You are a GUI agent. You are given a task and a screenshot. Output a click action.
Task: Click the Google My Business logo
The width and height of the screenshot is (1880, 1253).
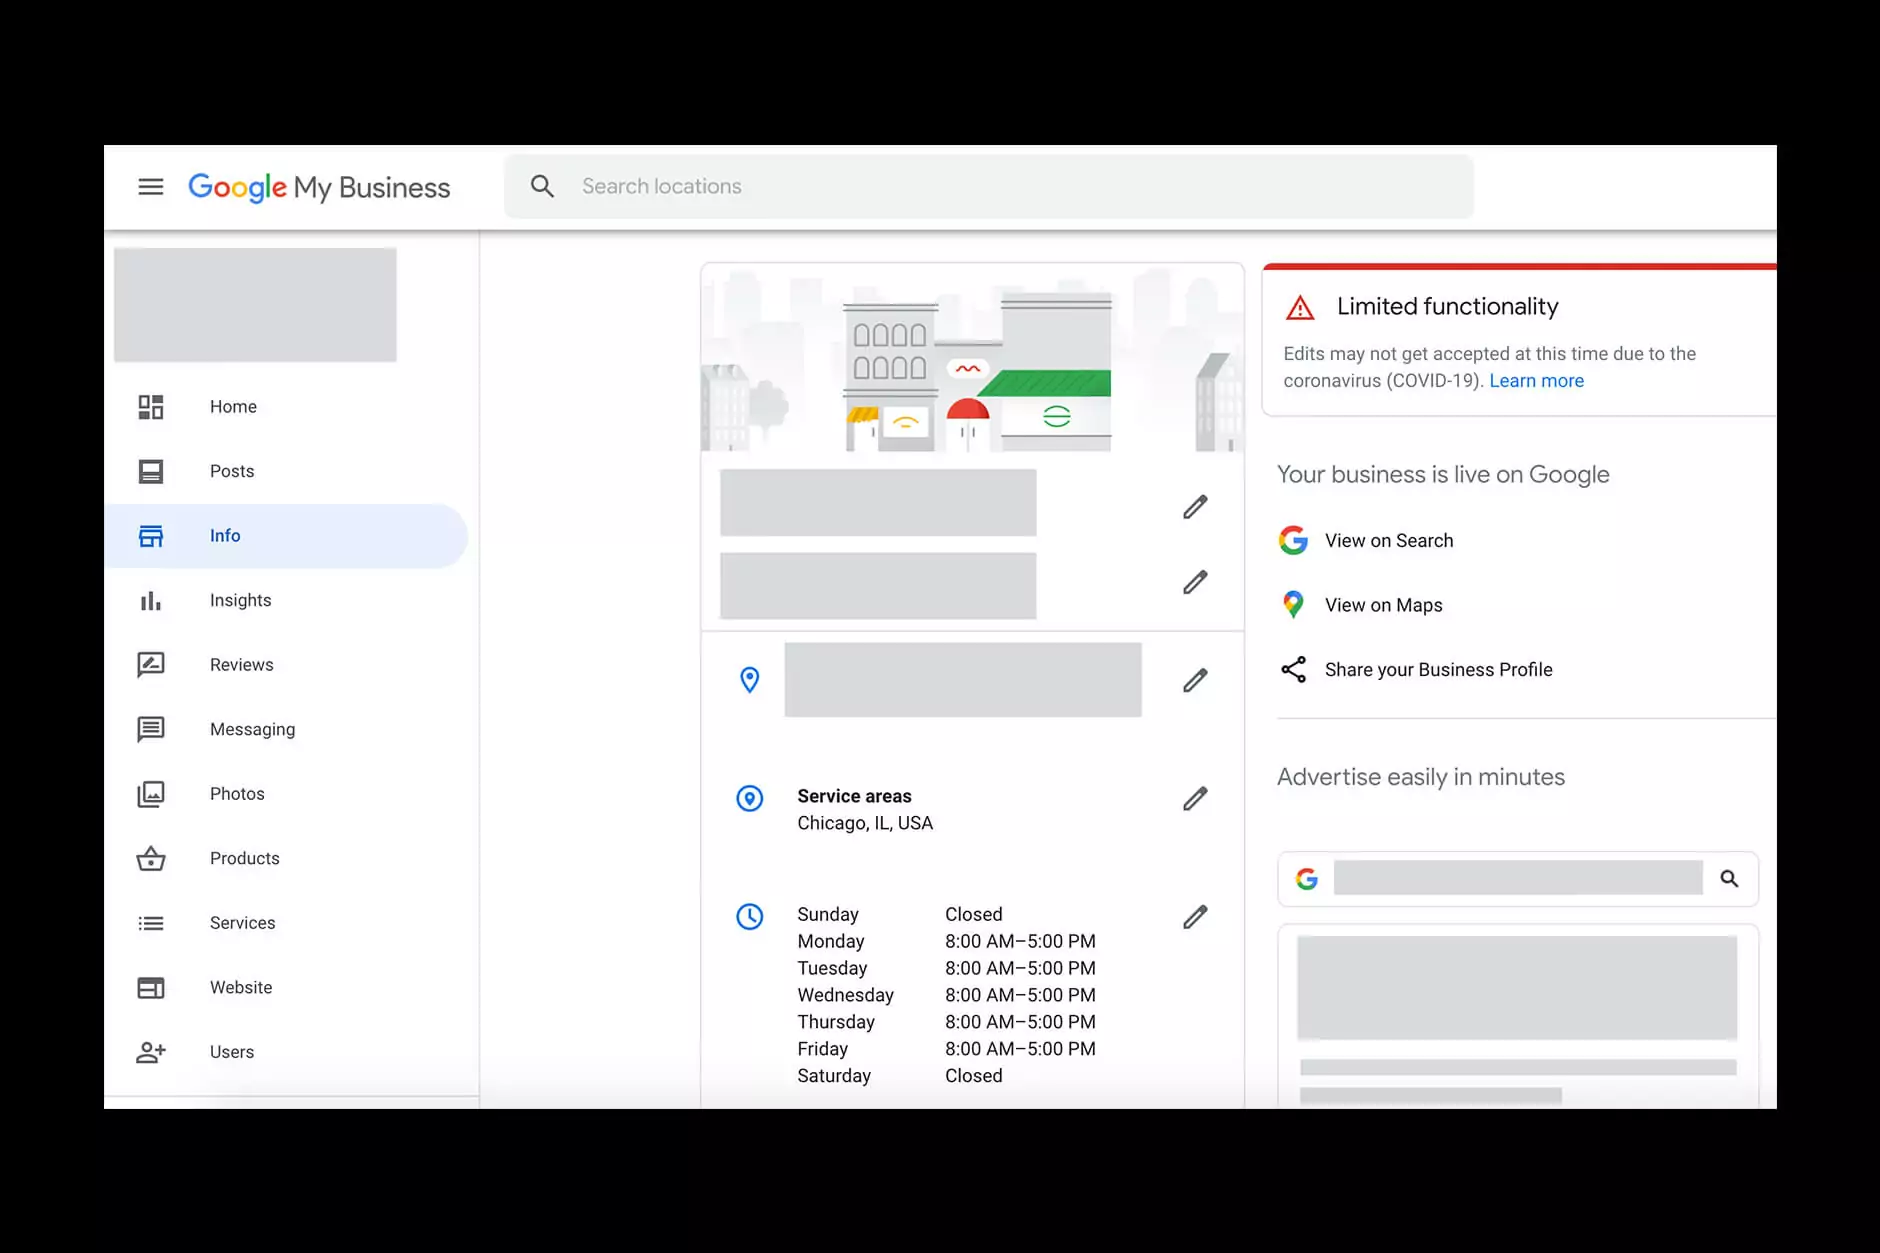pos(319,187)
